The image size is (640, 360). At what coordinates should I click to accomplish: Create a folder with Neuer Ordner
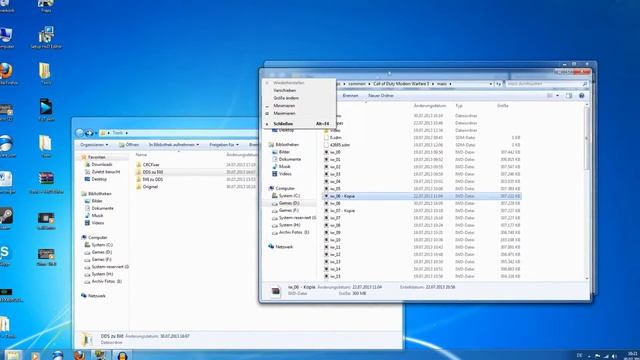coord(381,96)
